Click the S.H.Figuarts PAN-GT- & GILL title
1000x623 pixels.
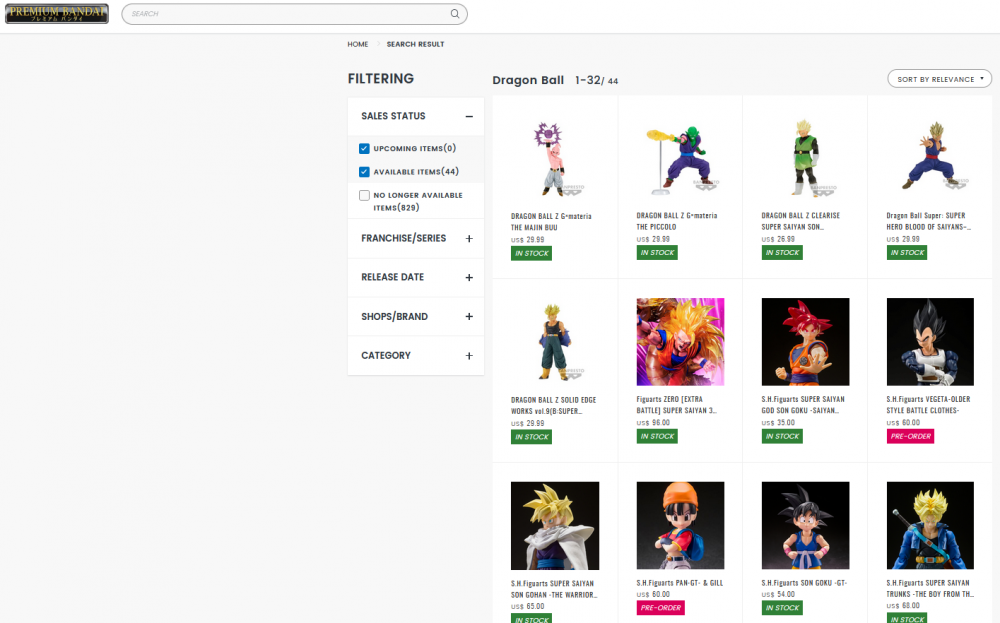tap(680, 583)
